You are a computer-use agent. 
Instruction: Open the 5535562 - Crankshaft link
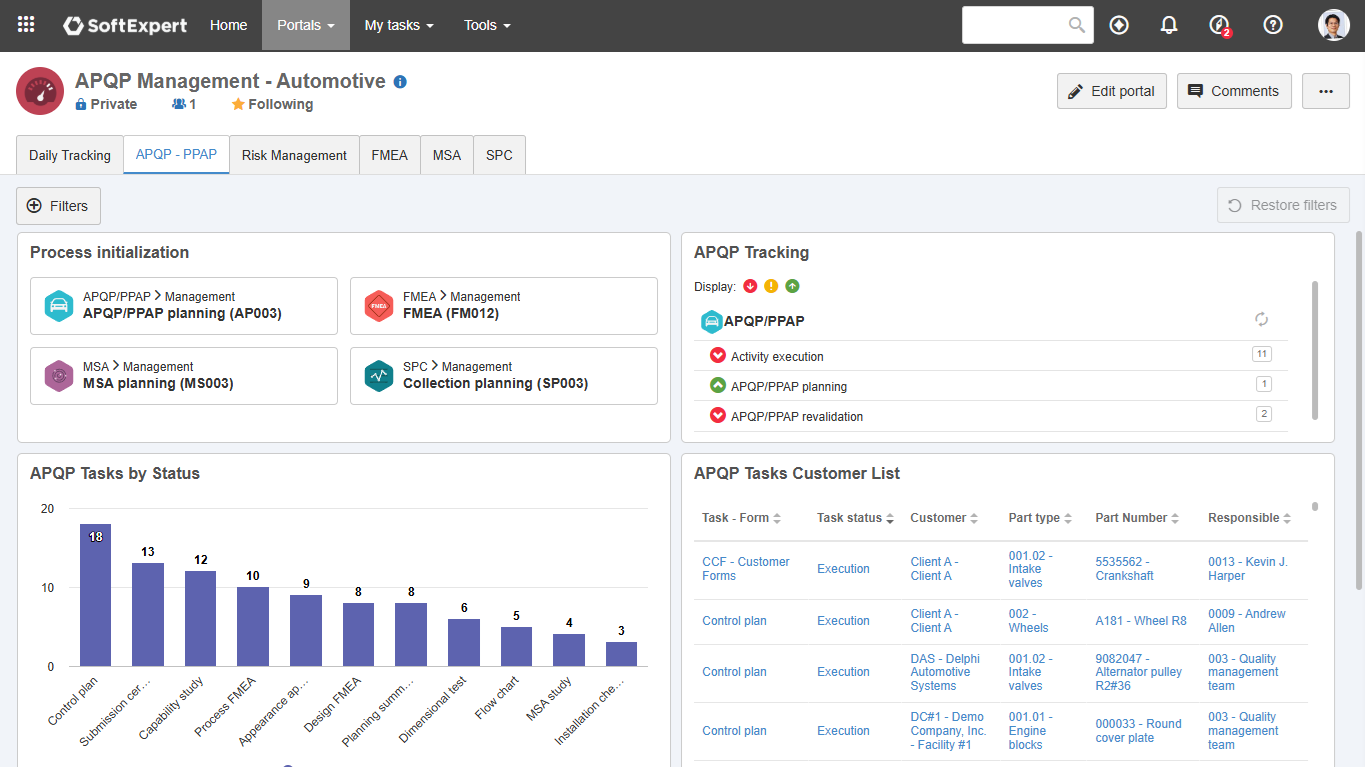click(1125, 569)
